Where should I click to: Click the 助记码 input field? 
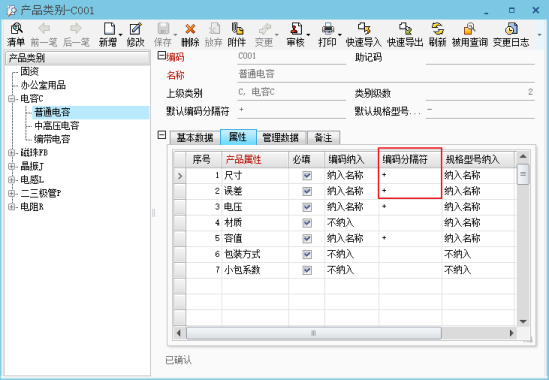pyautogui.click(x=480, y=57)
